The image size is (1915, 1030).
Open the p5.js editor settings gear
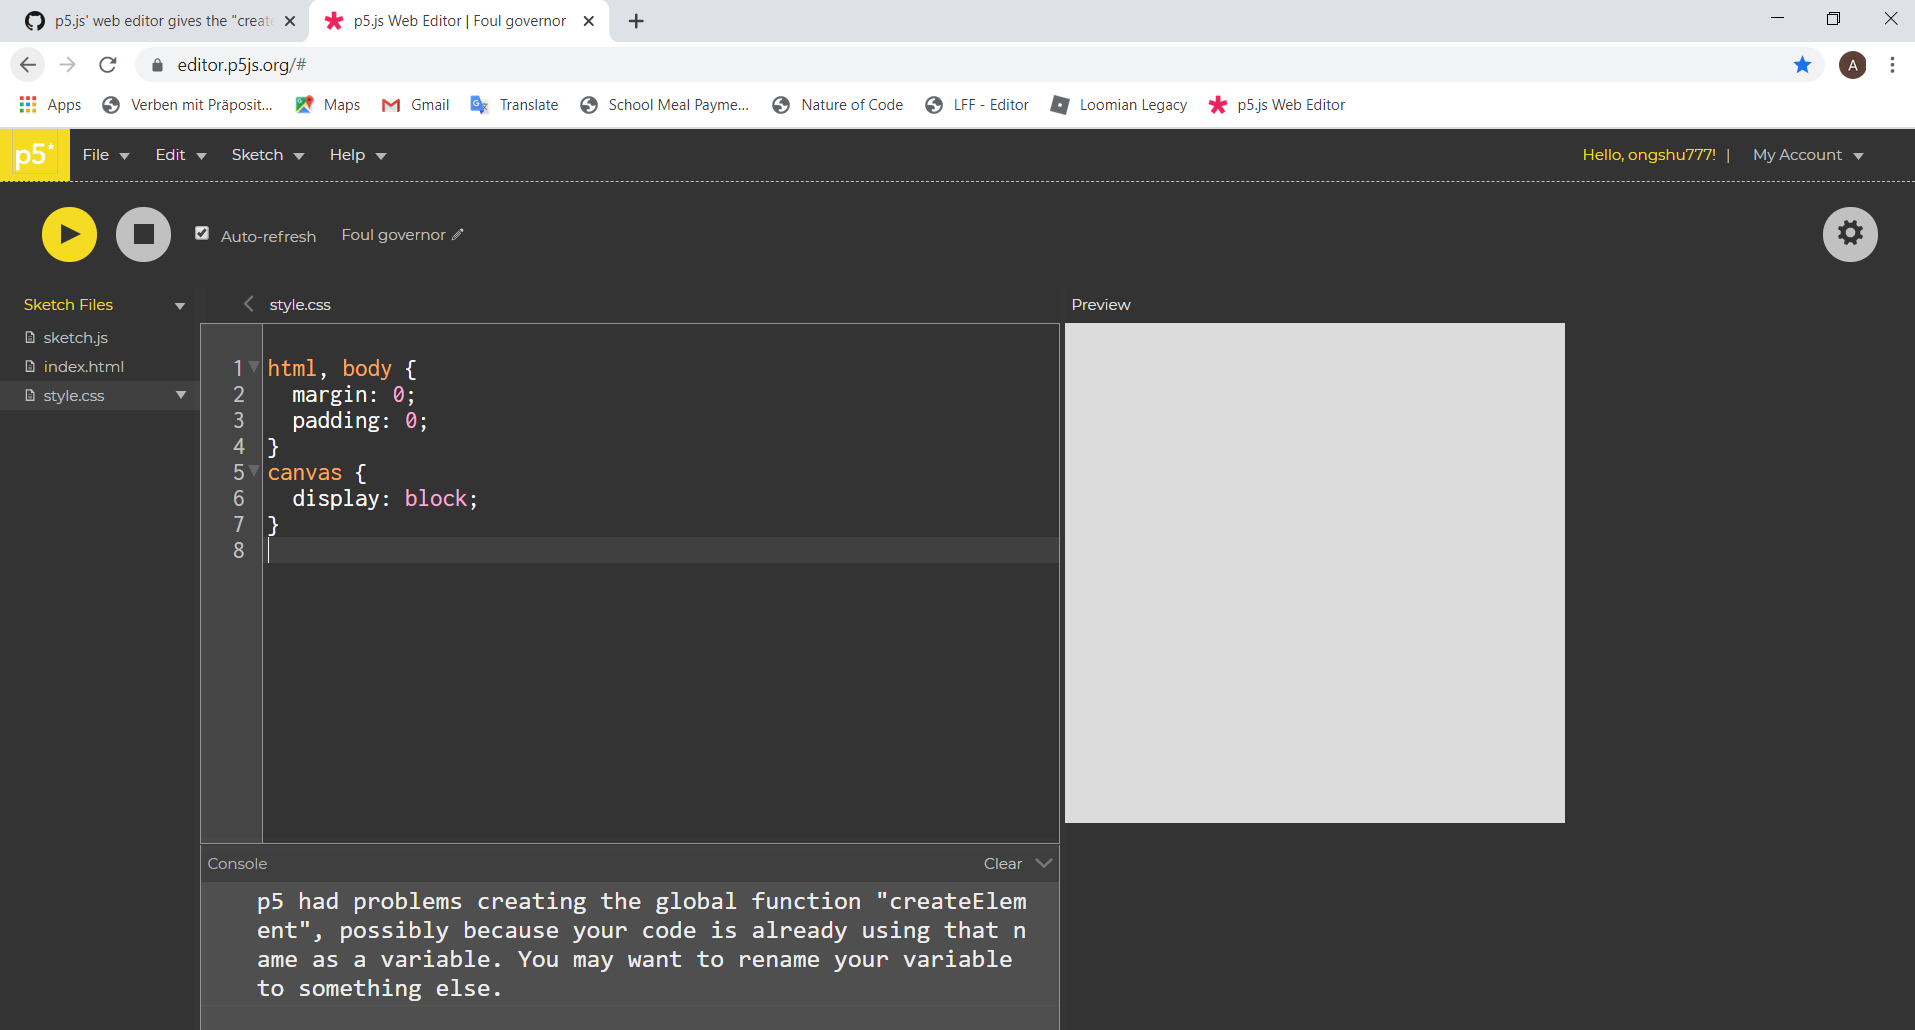tap(1849, 234)
